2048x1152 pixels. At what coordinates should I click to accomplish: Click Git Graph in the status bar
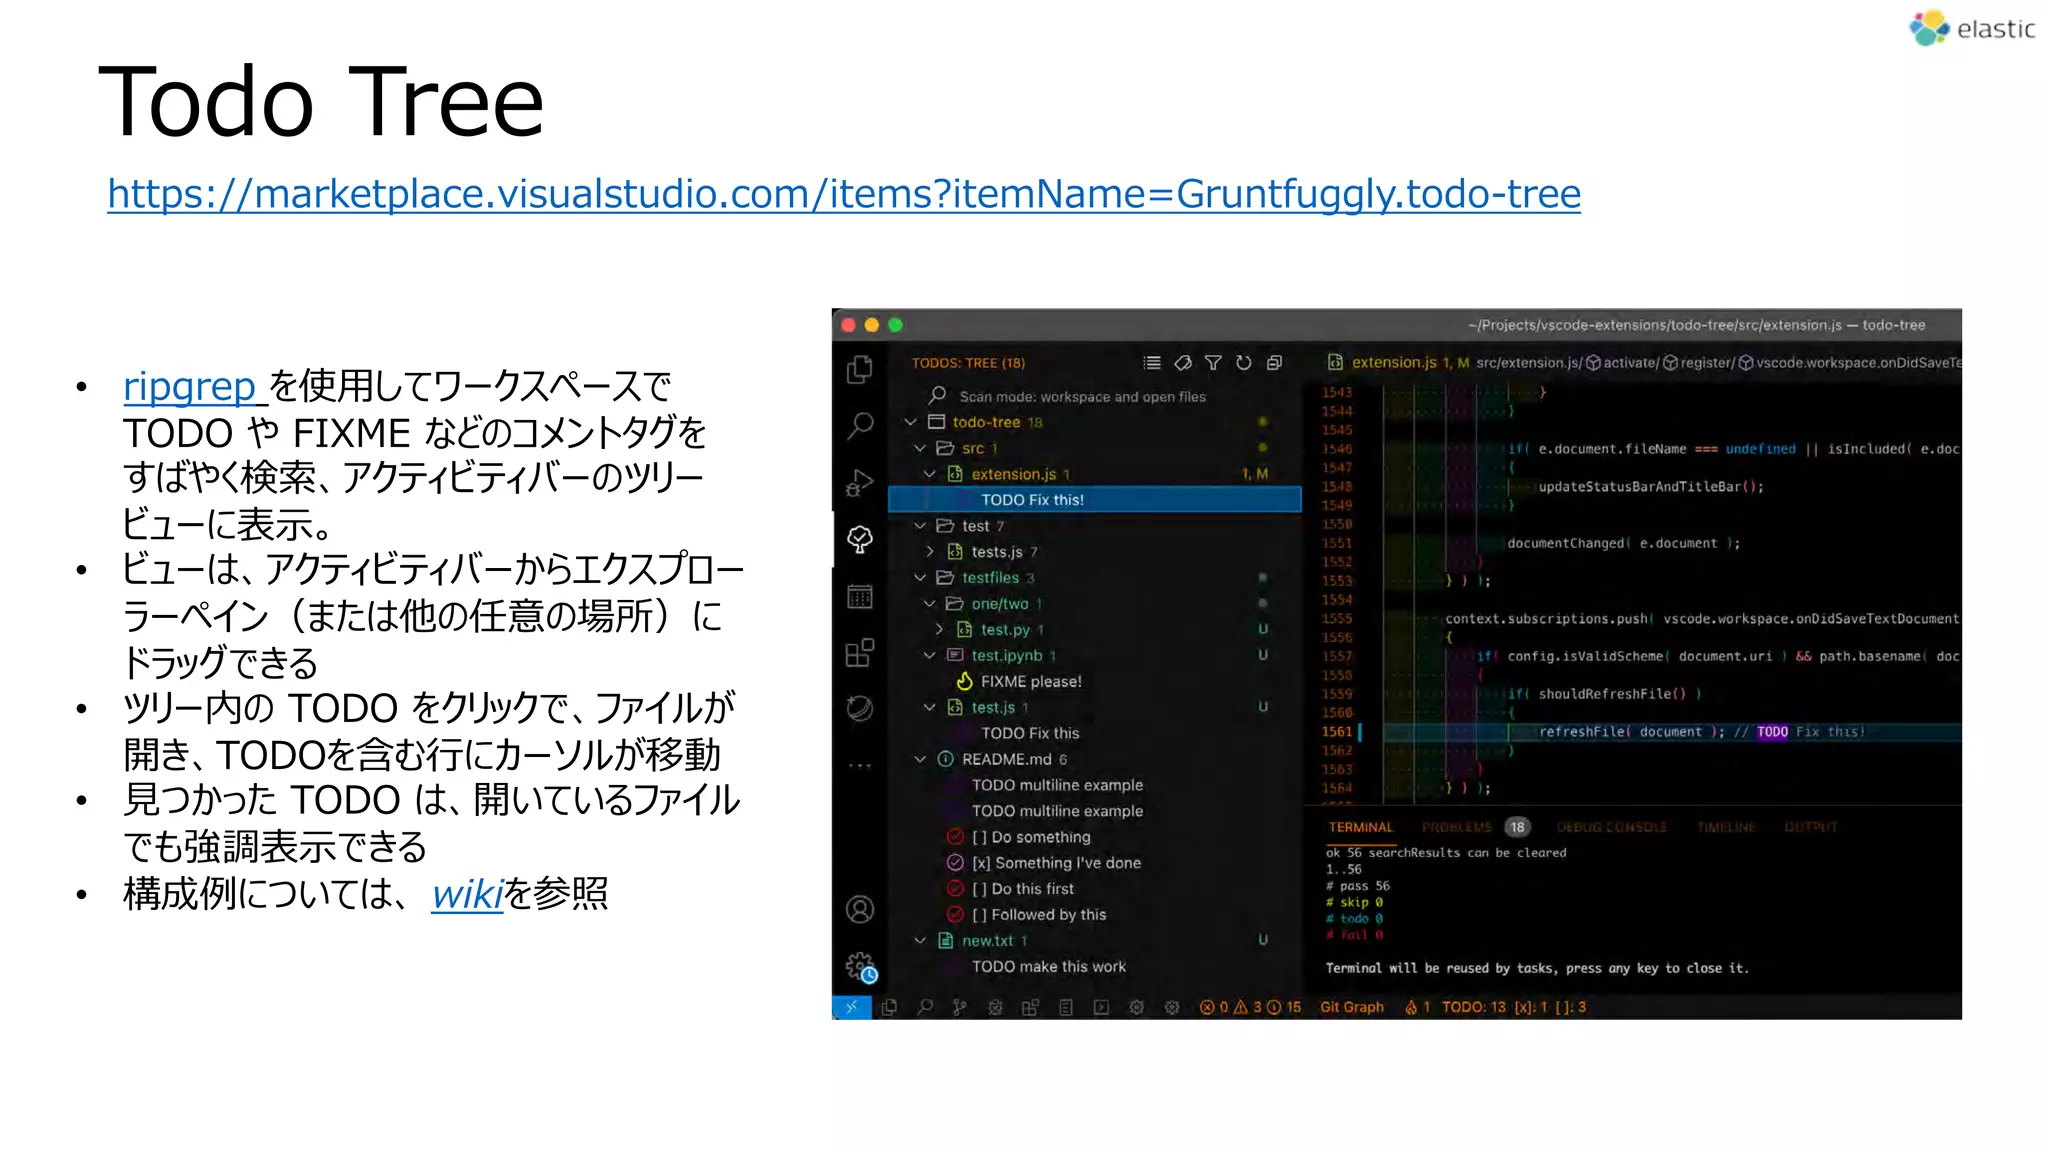coord(1352,1007)
